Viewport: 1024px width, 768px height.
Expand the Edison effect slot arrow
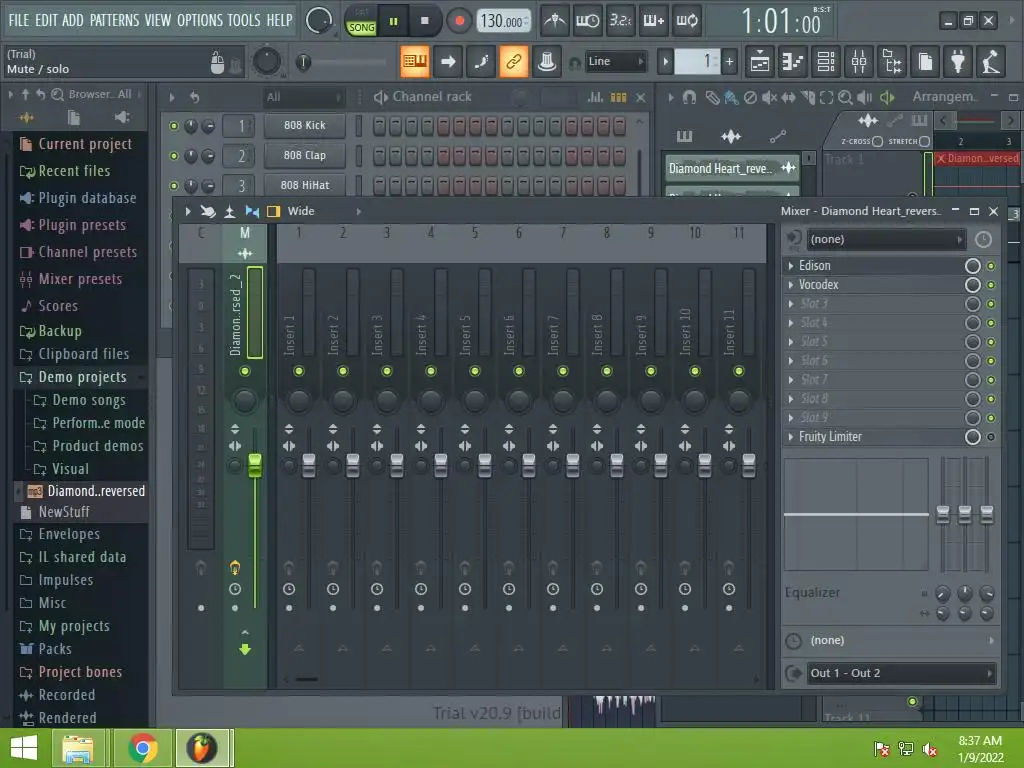point(791,266)
